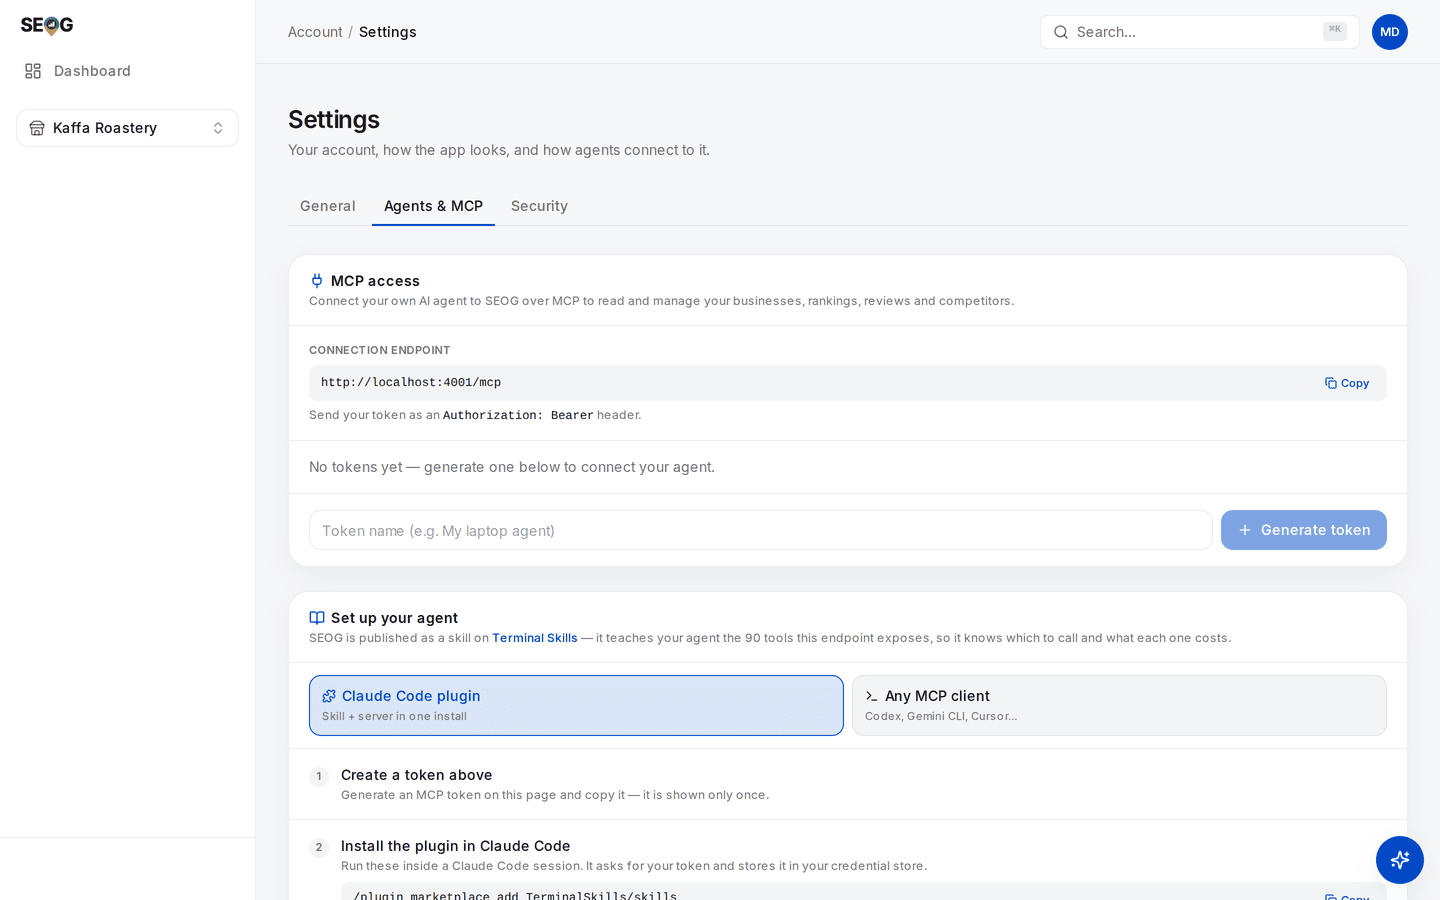The image size is (1440, 900).
Task: Select the Agents & MCP tab
Action: point(433,206)
